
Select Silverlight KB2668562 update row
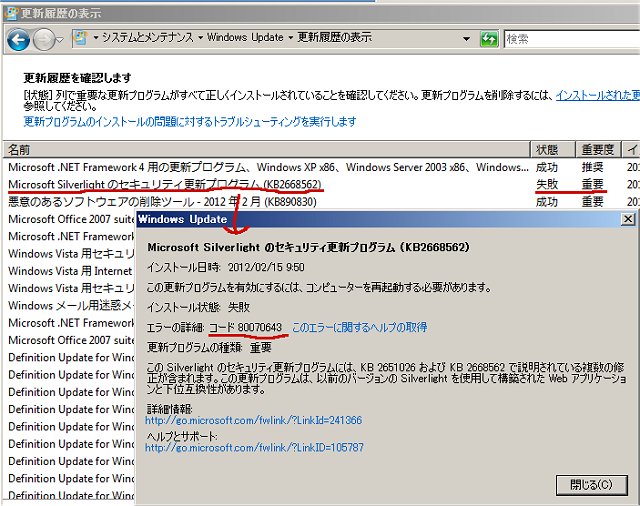320,184
